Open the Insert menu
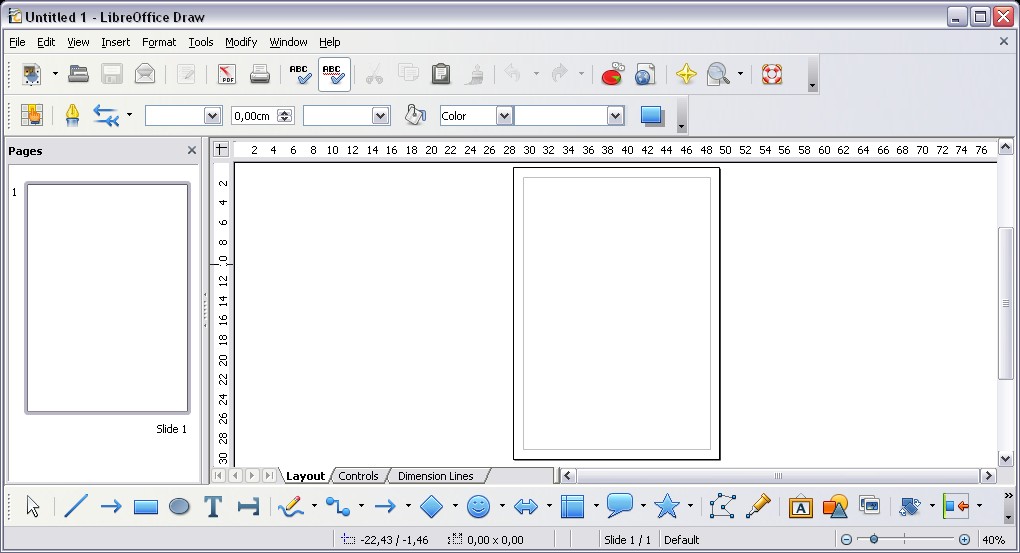This screenshot has width=1020, height=553. 115,42
